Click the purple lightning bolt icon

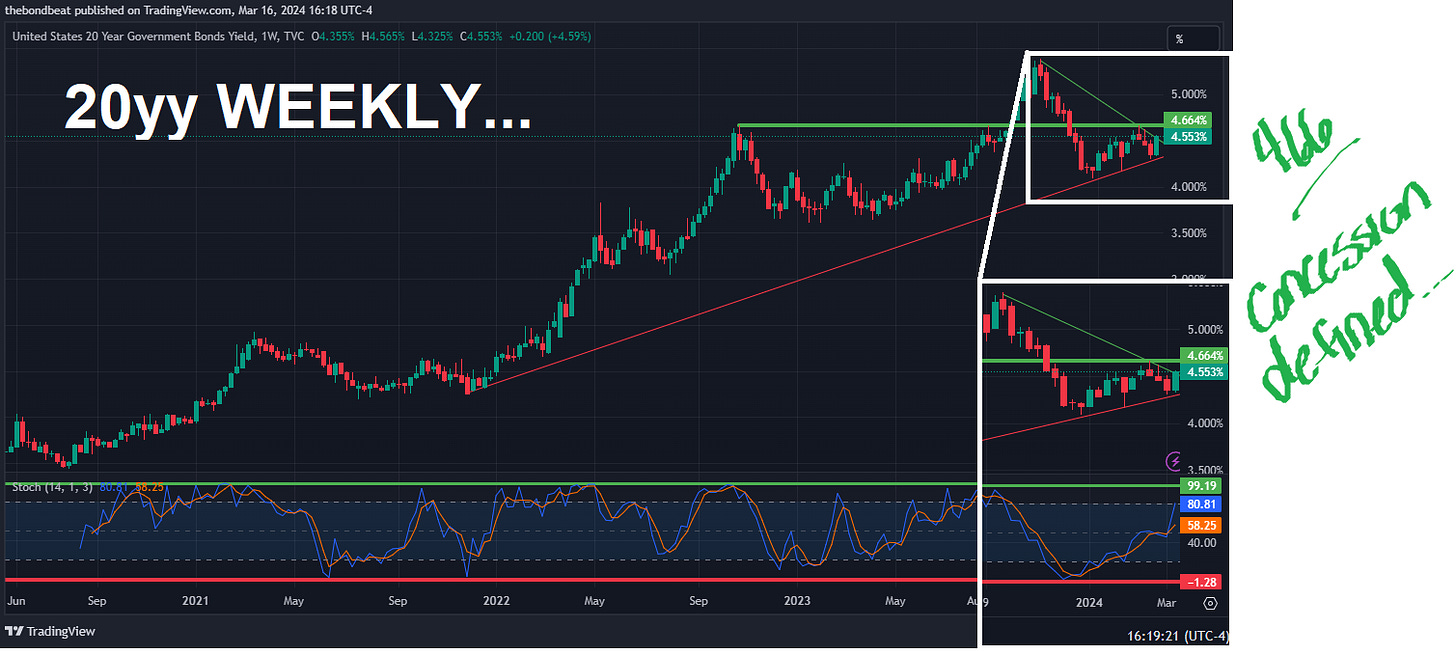[1175, 461]
